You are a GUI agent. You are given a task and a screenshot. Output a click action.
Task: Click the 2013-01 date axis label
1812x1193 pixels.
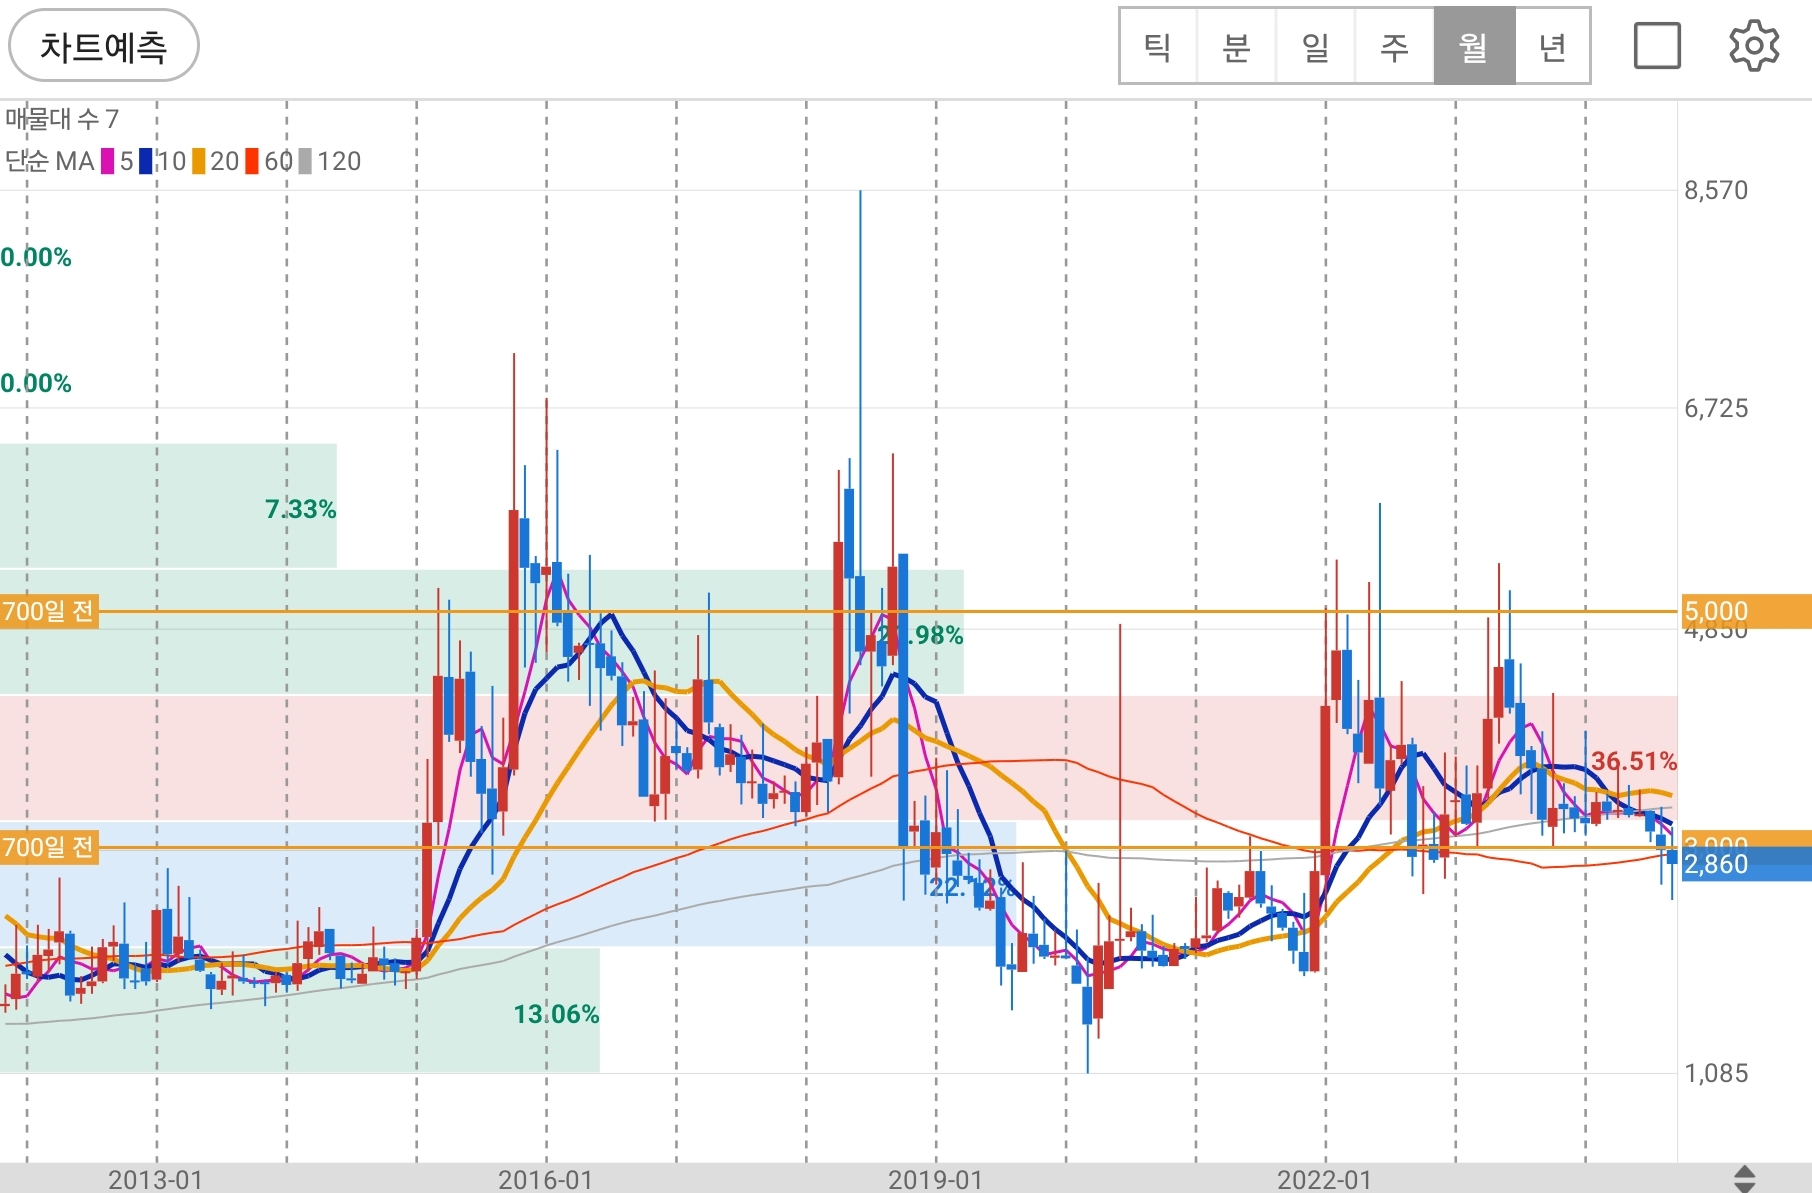[156, 1180]
